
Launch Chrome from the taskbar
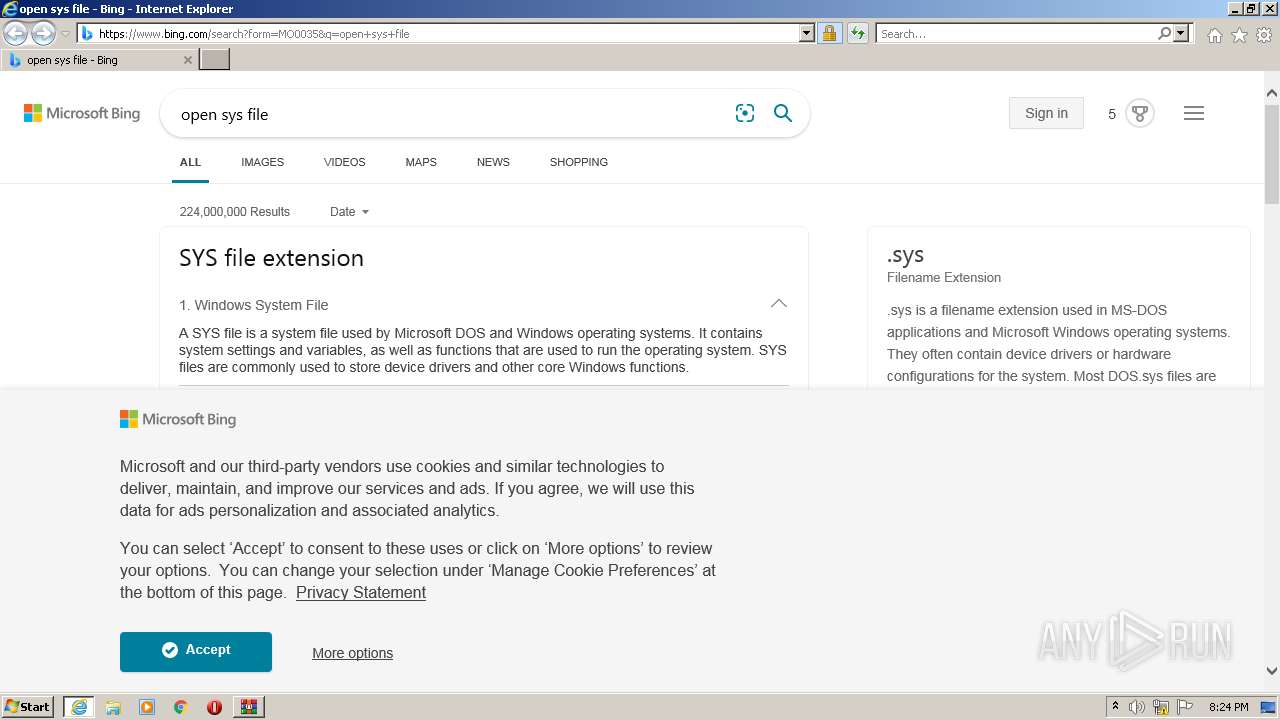coord(181,707)
